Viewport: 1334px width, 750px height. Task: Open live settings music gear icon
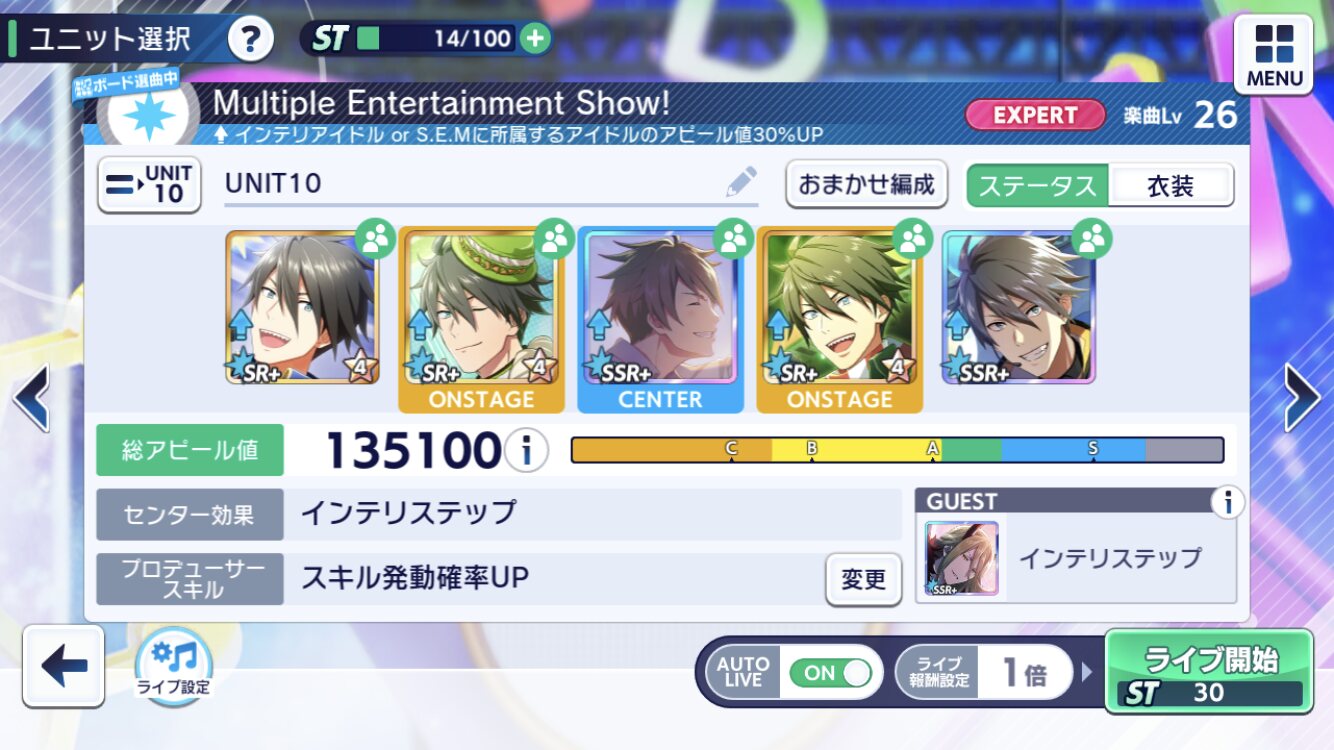[x=175, y=663]
